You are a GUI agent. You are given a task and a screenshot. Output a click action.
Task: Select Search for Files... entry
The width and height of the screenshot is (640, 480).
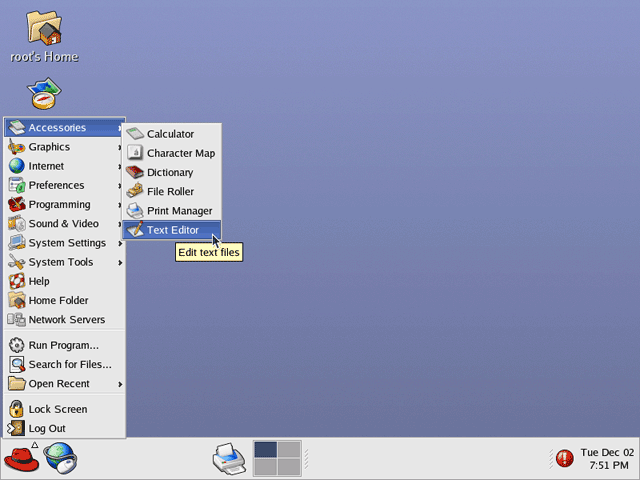click(x=64, y=364)
